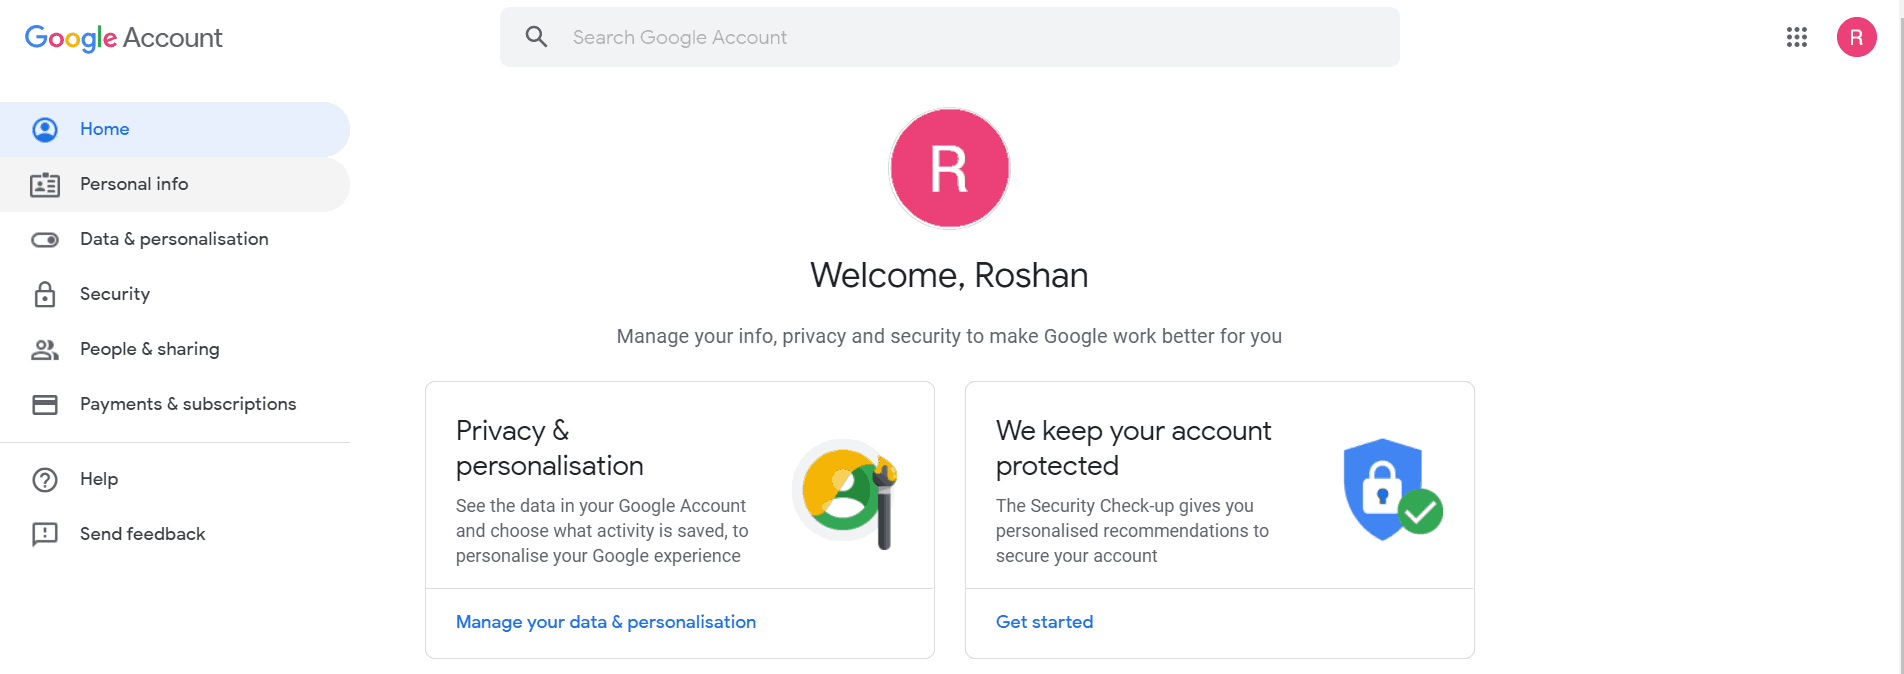Screen dimensions: 1904x674
Task: Click the Payments card icon in sidebar
Action: pos(45,404)
